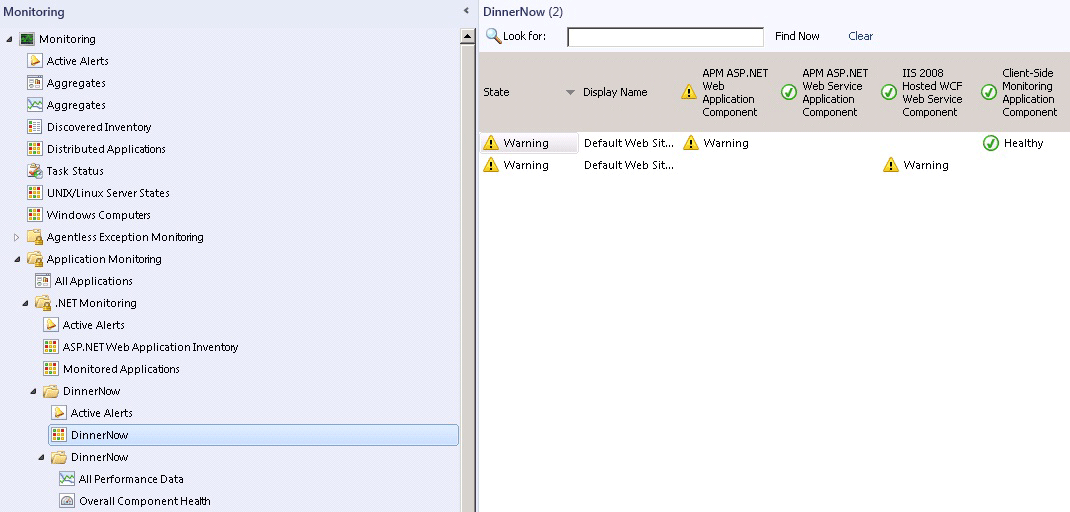Screen dimensions: 1070x512
Task: Click the magnifier icon beside Look for
Action: [493, 35]
